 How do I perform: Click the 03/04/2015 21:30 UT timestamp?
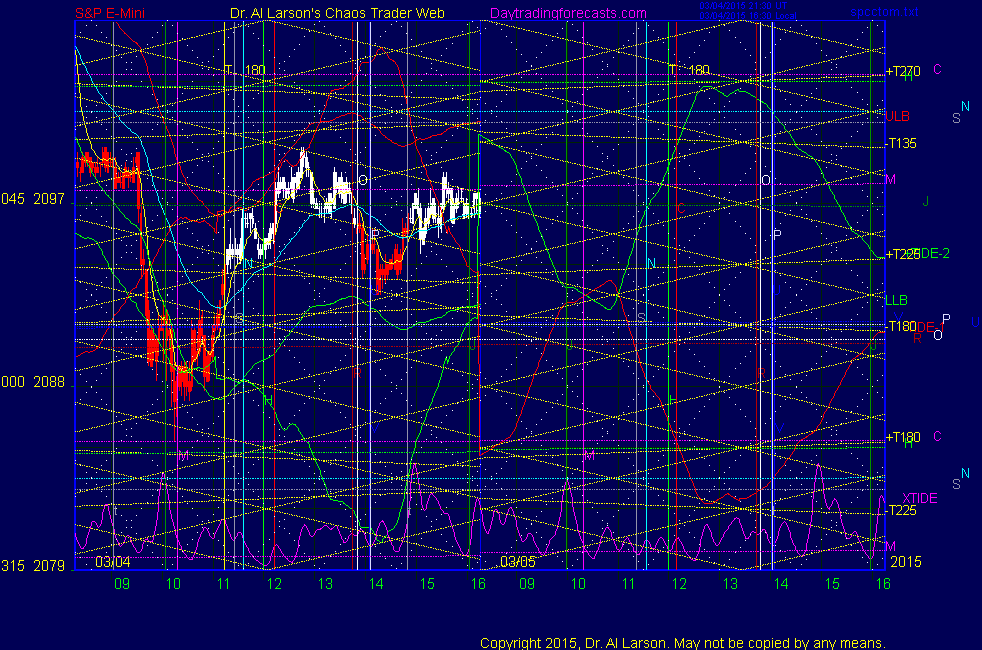[x=743, y=6]
